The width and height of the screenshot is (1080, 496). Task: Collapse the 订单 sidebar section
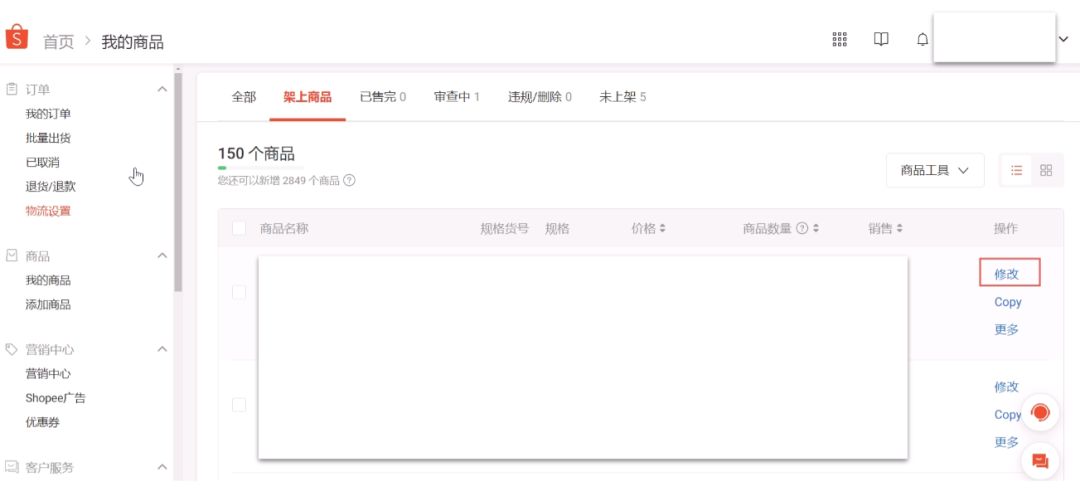[163, 90]
